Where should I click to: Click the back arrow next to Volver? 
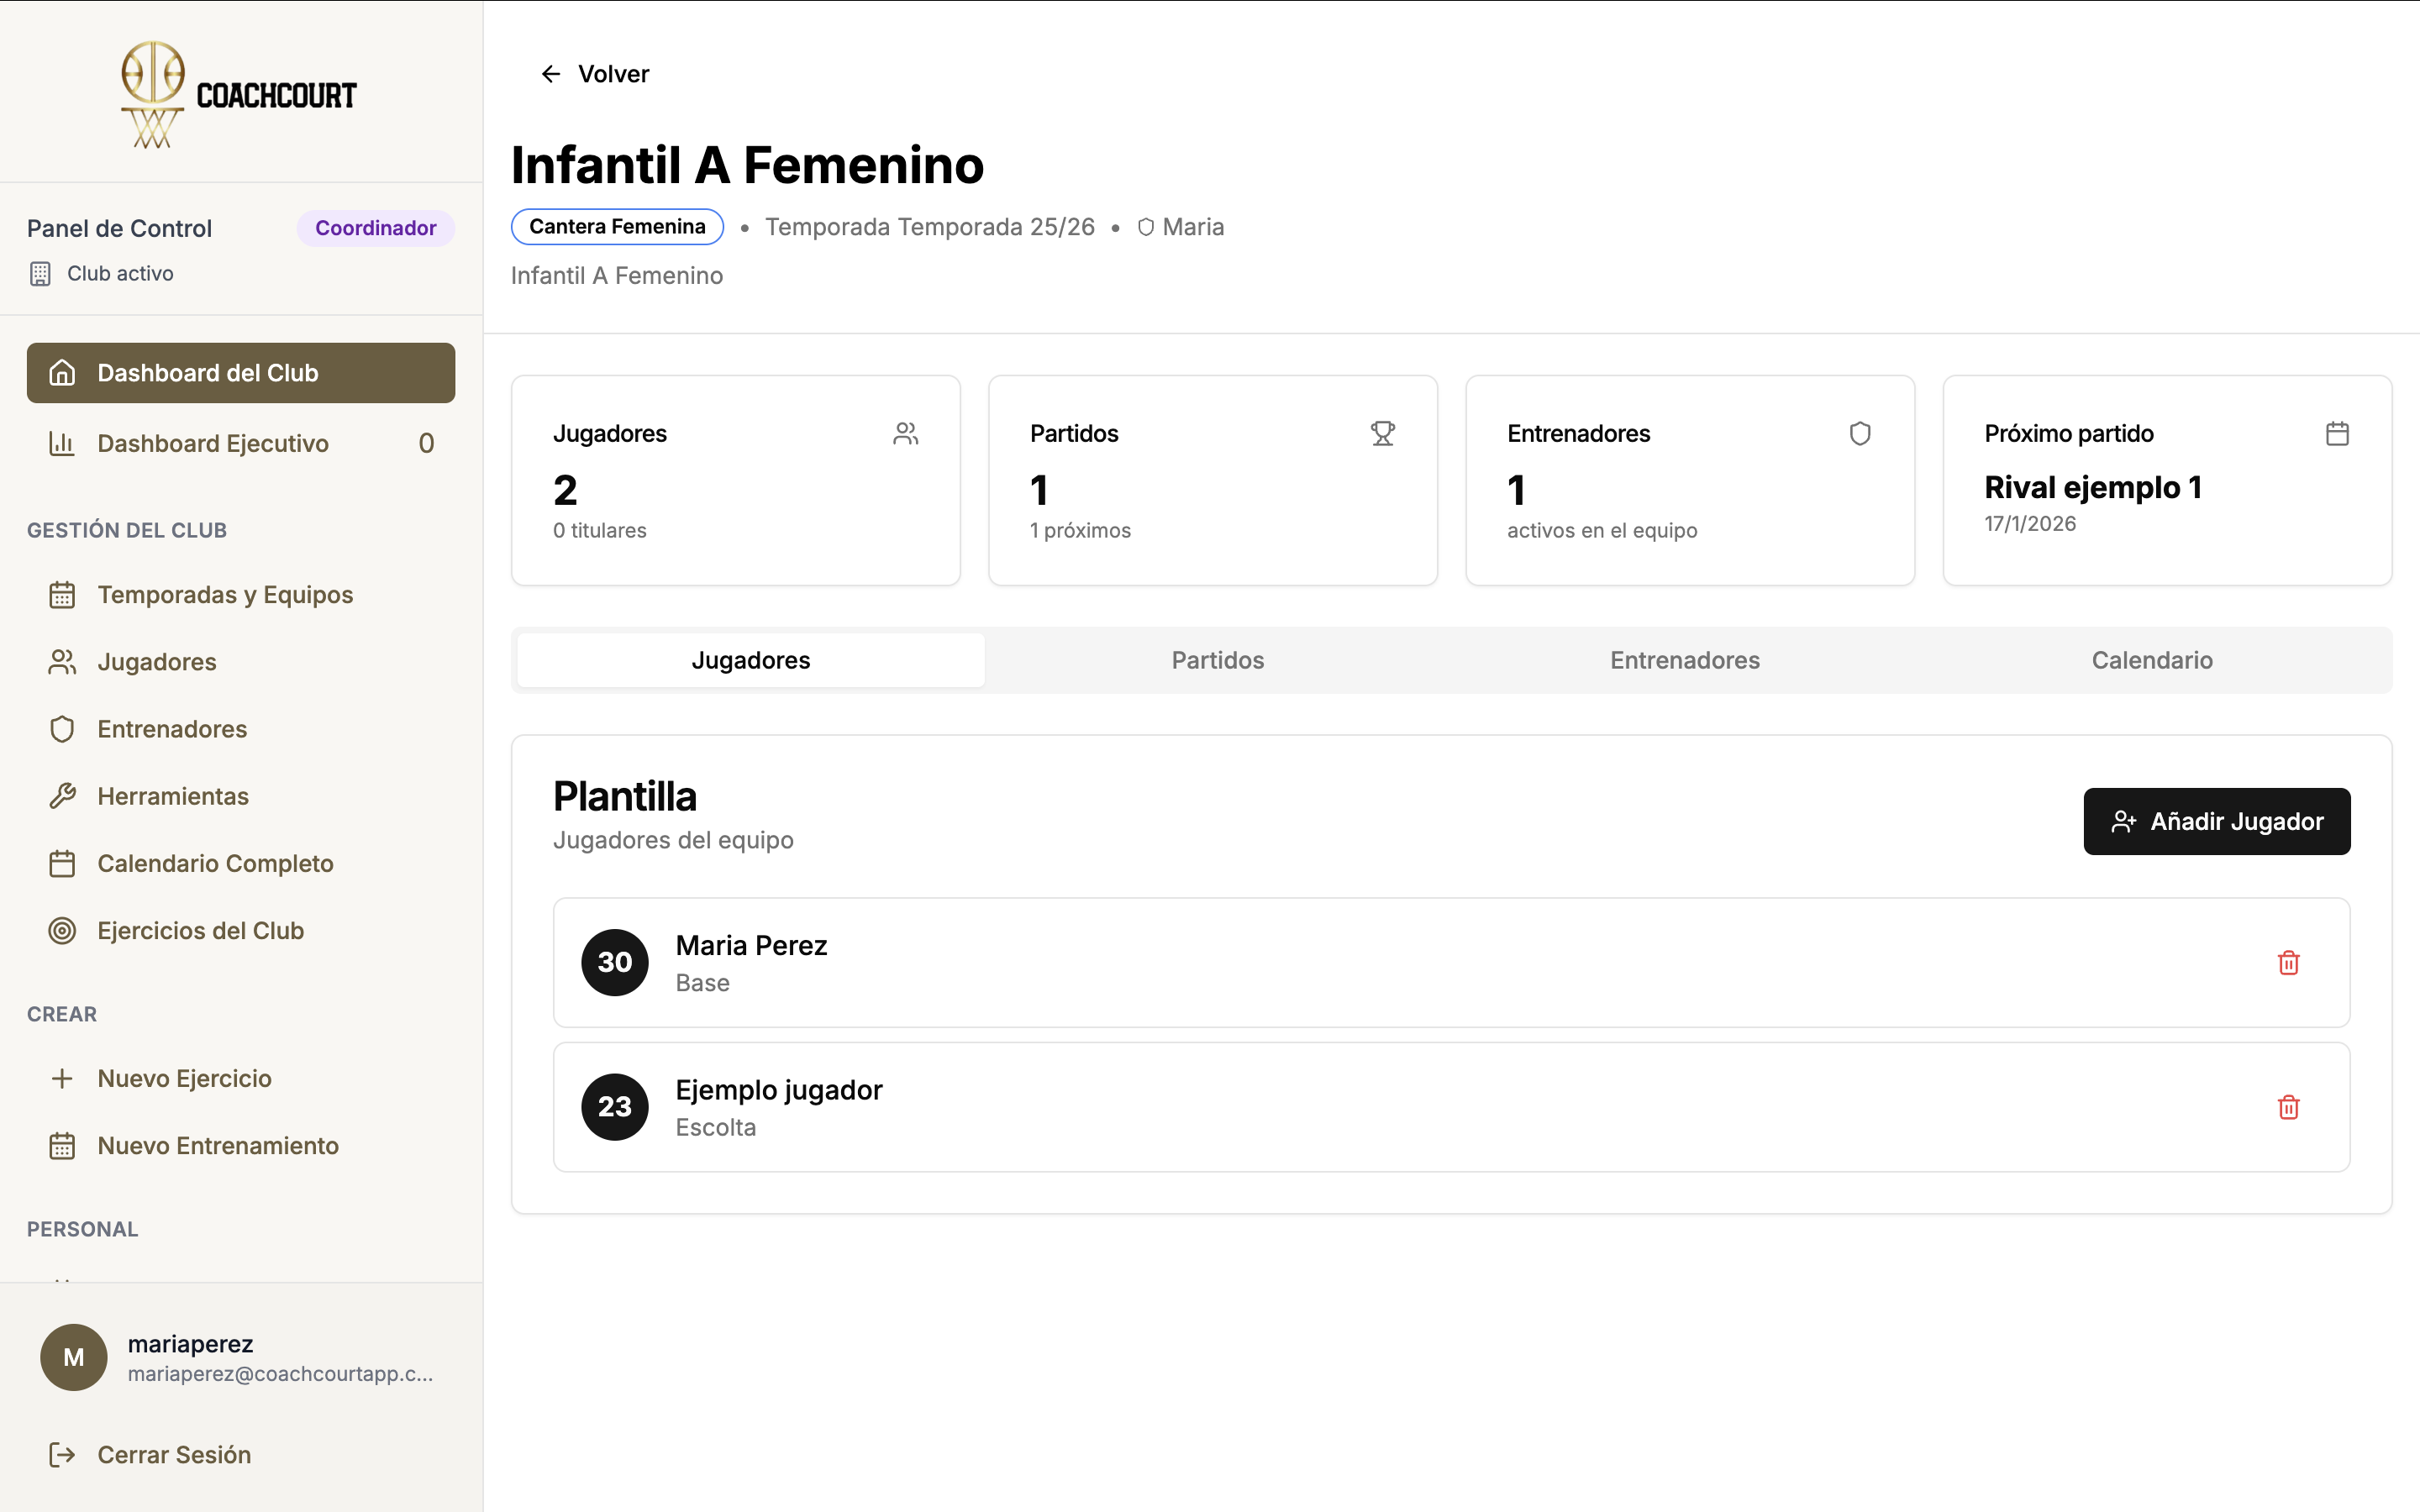[551, 74]
